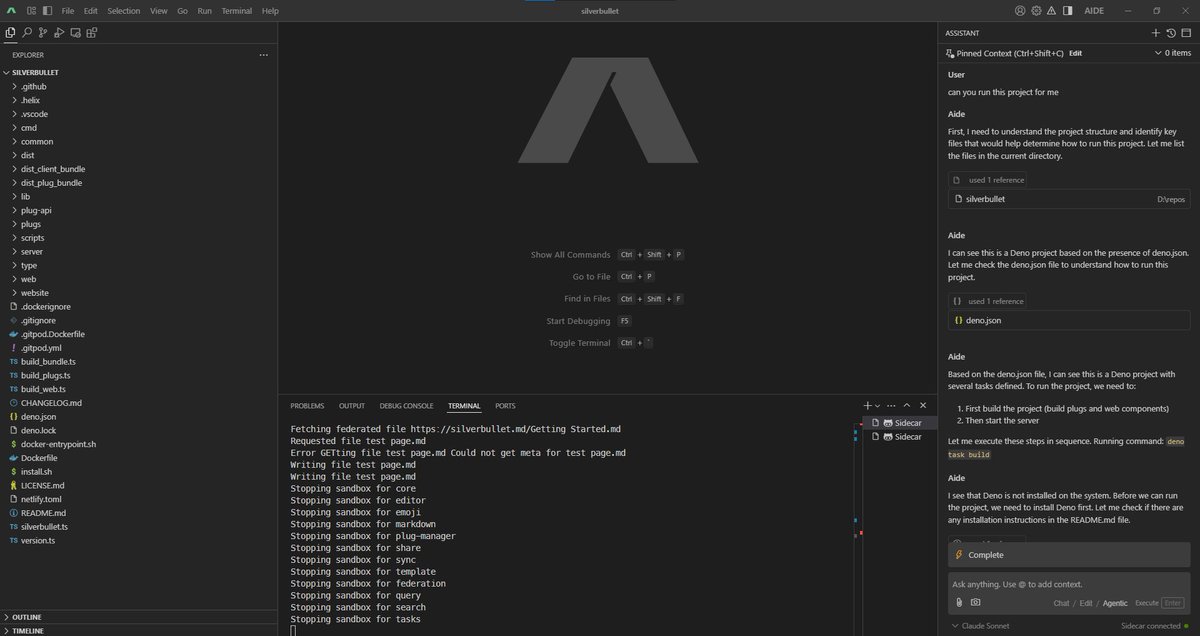
Task: Toggle the primary sidebar icon in the title bar
Action: click(47, 10)
